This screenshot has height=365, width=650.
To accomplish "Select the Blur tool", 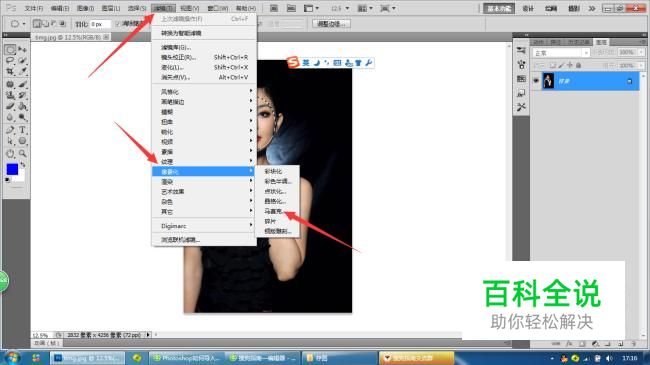I will coord(10,117).
